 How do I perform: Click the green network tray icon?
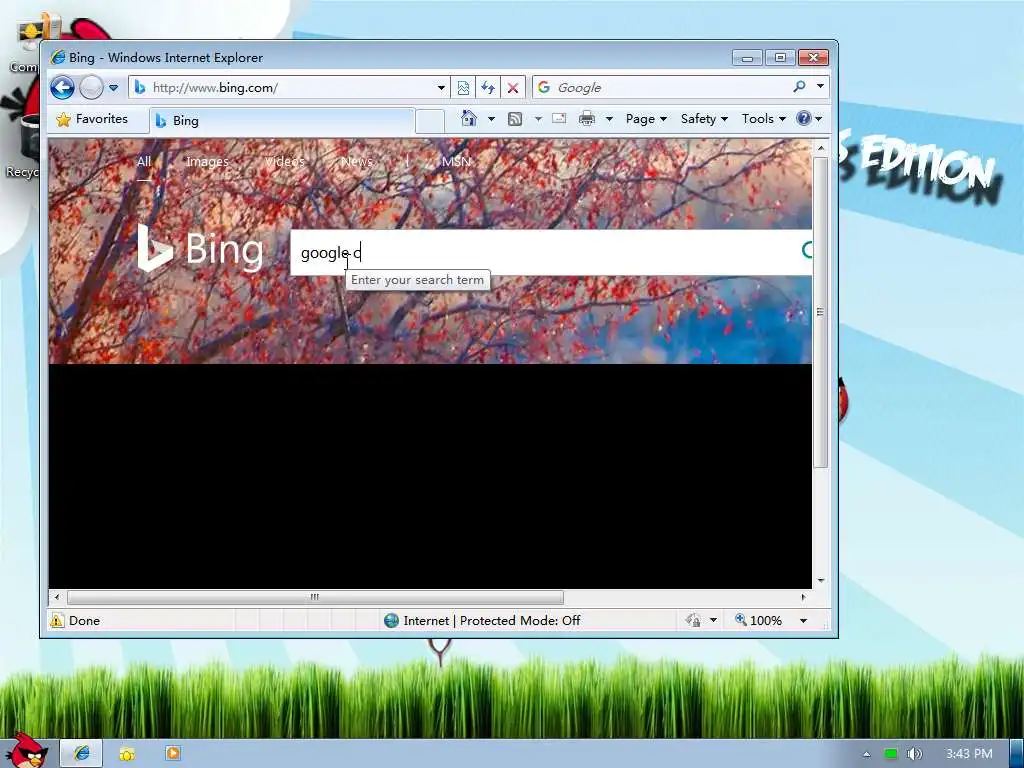click(891, 754)
